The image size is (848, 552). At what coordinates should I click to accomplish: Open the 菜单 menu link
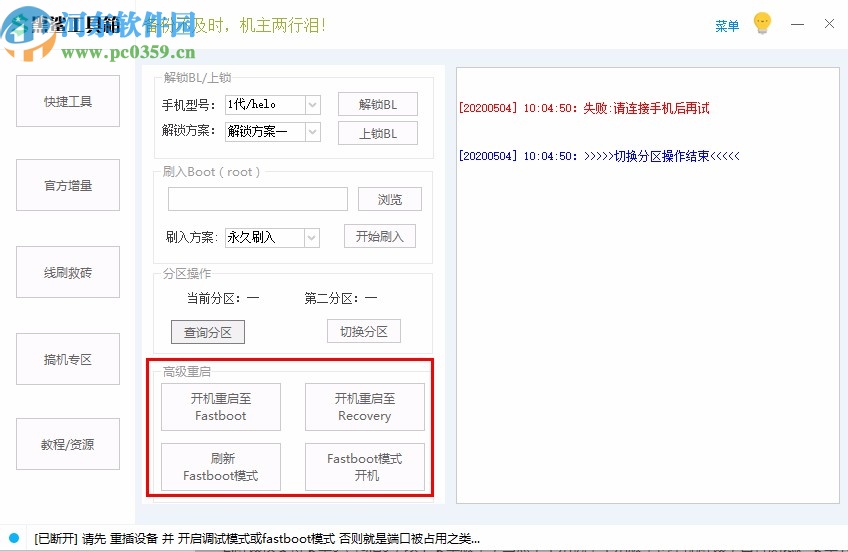pyautogui.click(x=727, y=26)
